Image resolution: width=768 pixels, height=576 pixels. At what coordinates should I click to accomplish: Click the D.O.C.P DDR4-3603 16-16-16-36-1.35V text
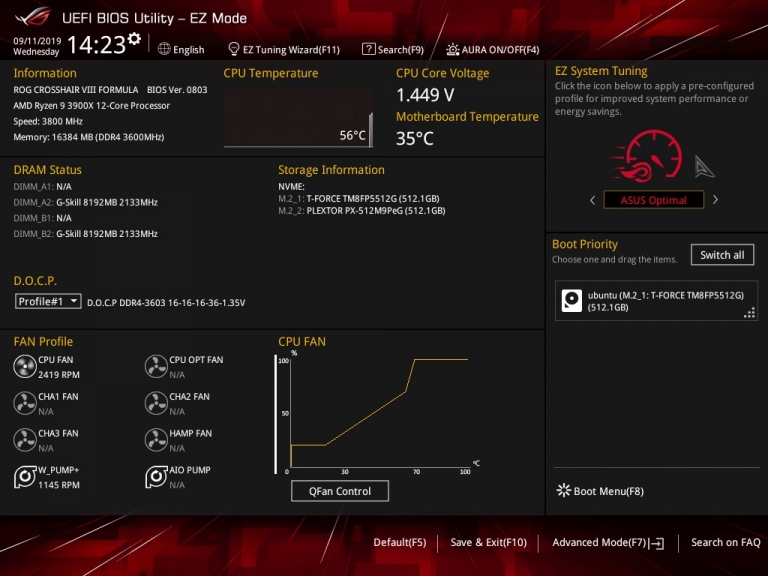166,303
